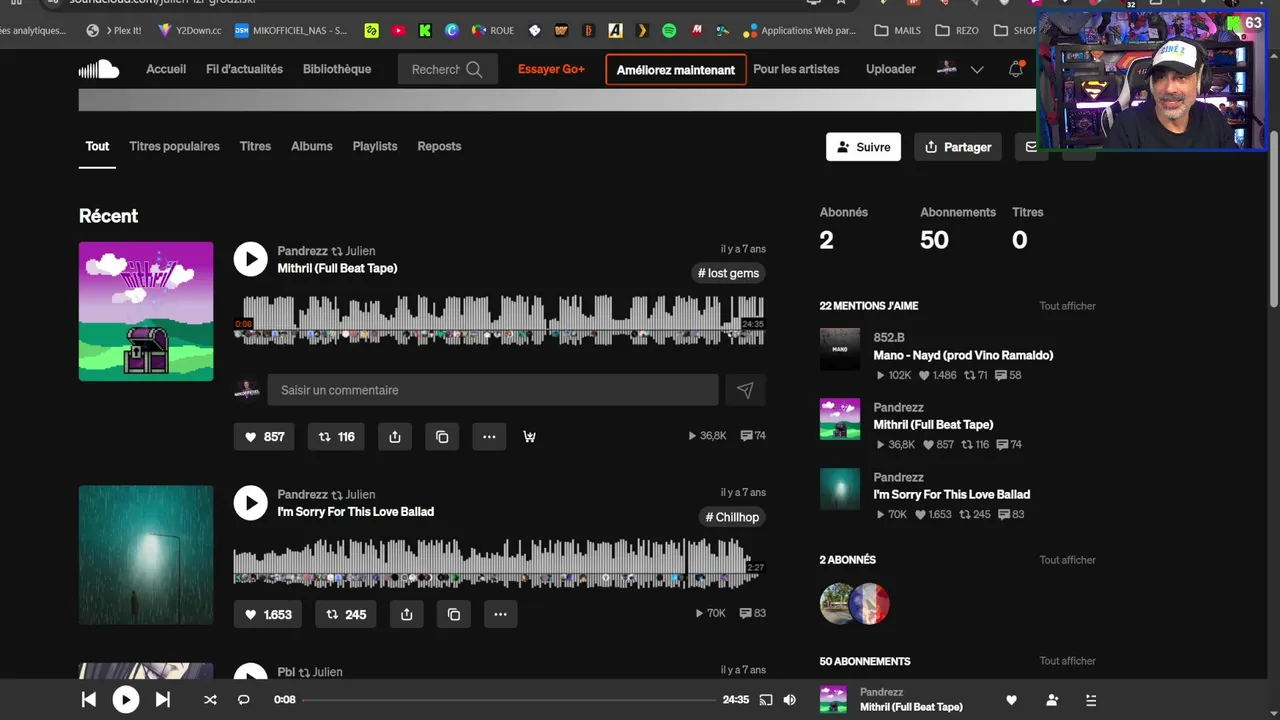Select the Titres tab
1280x720 pixels.
(255, 146)
